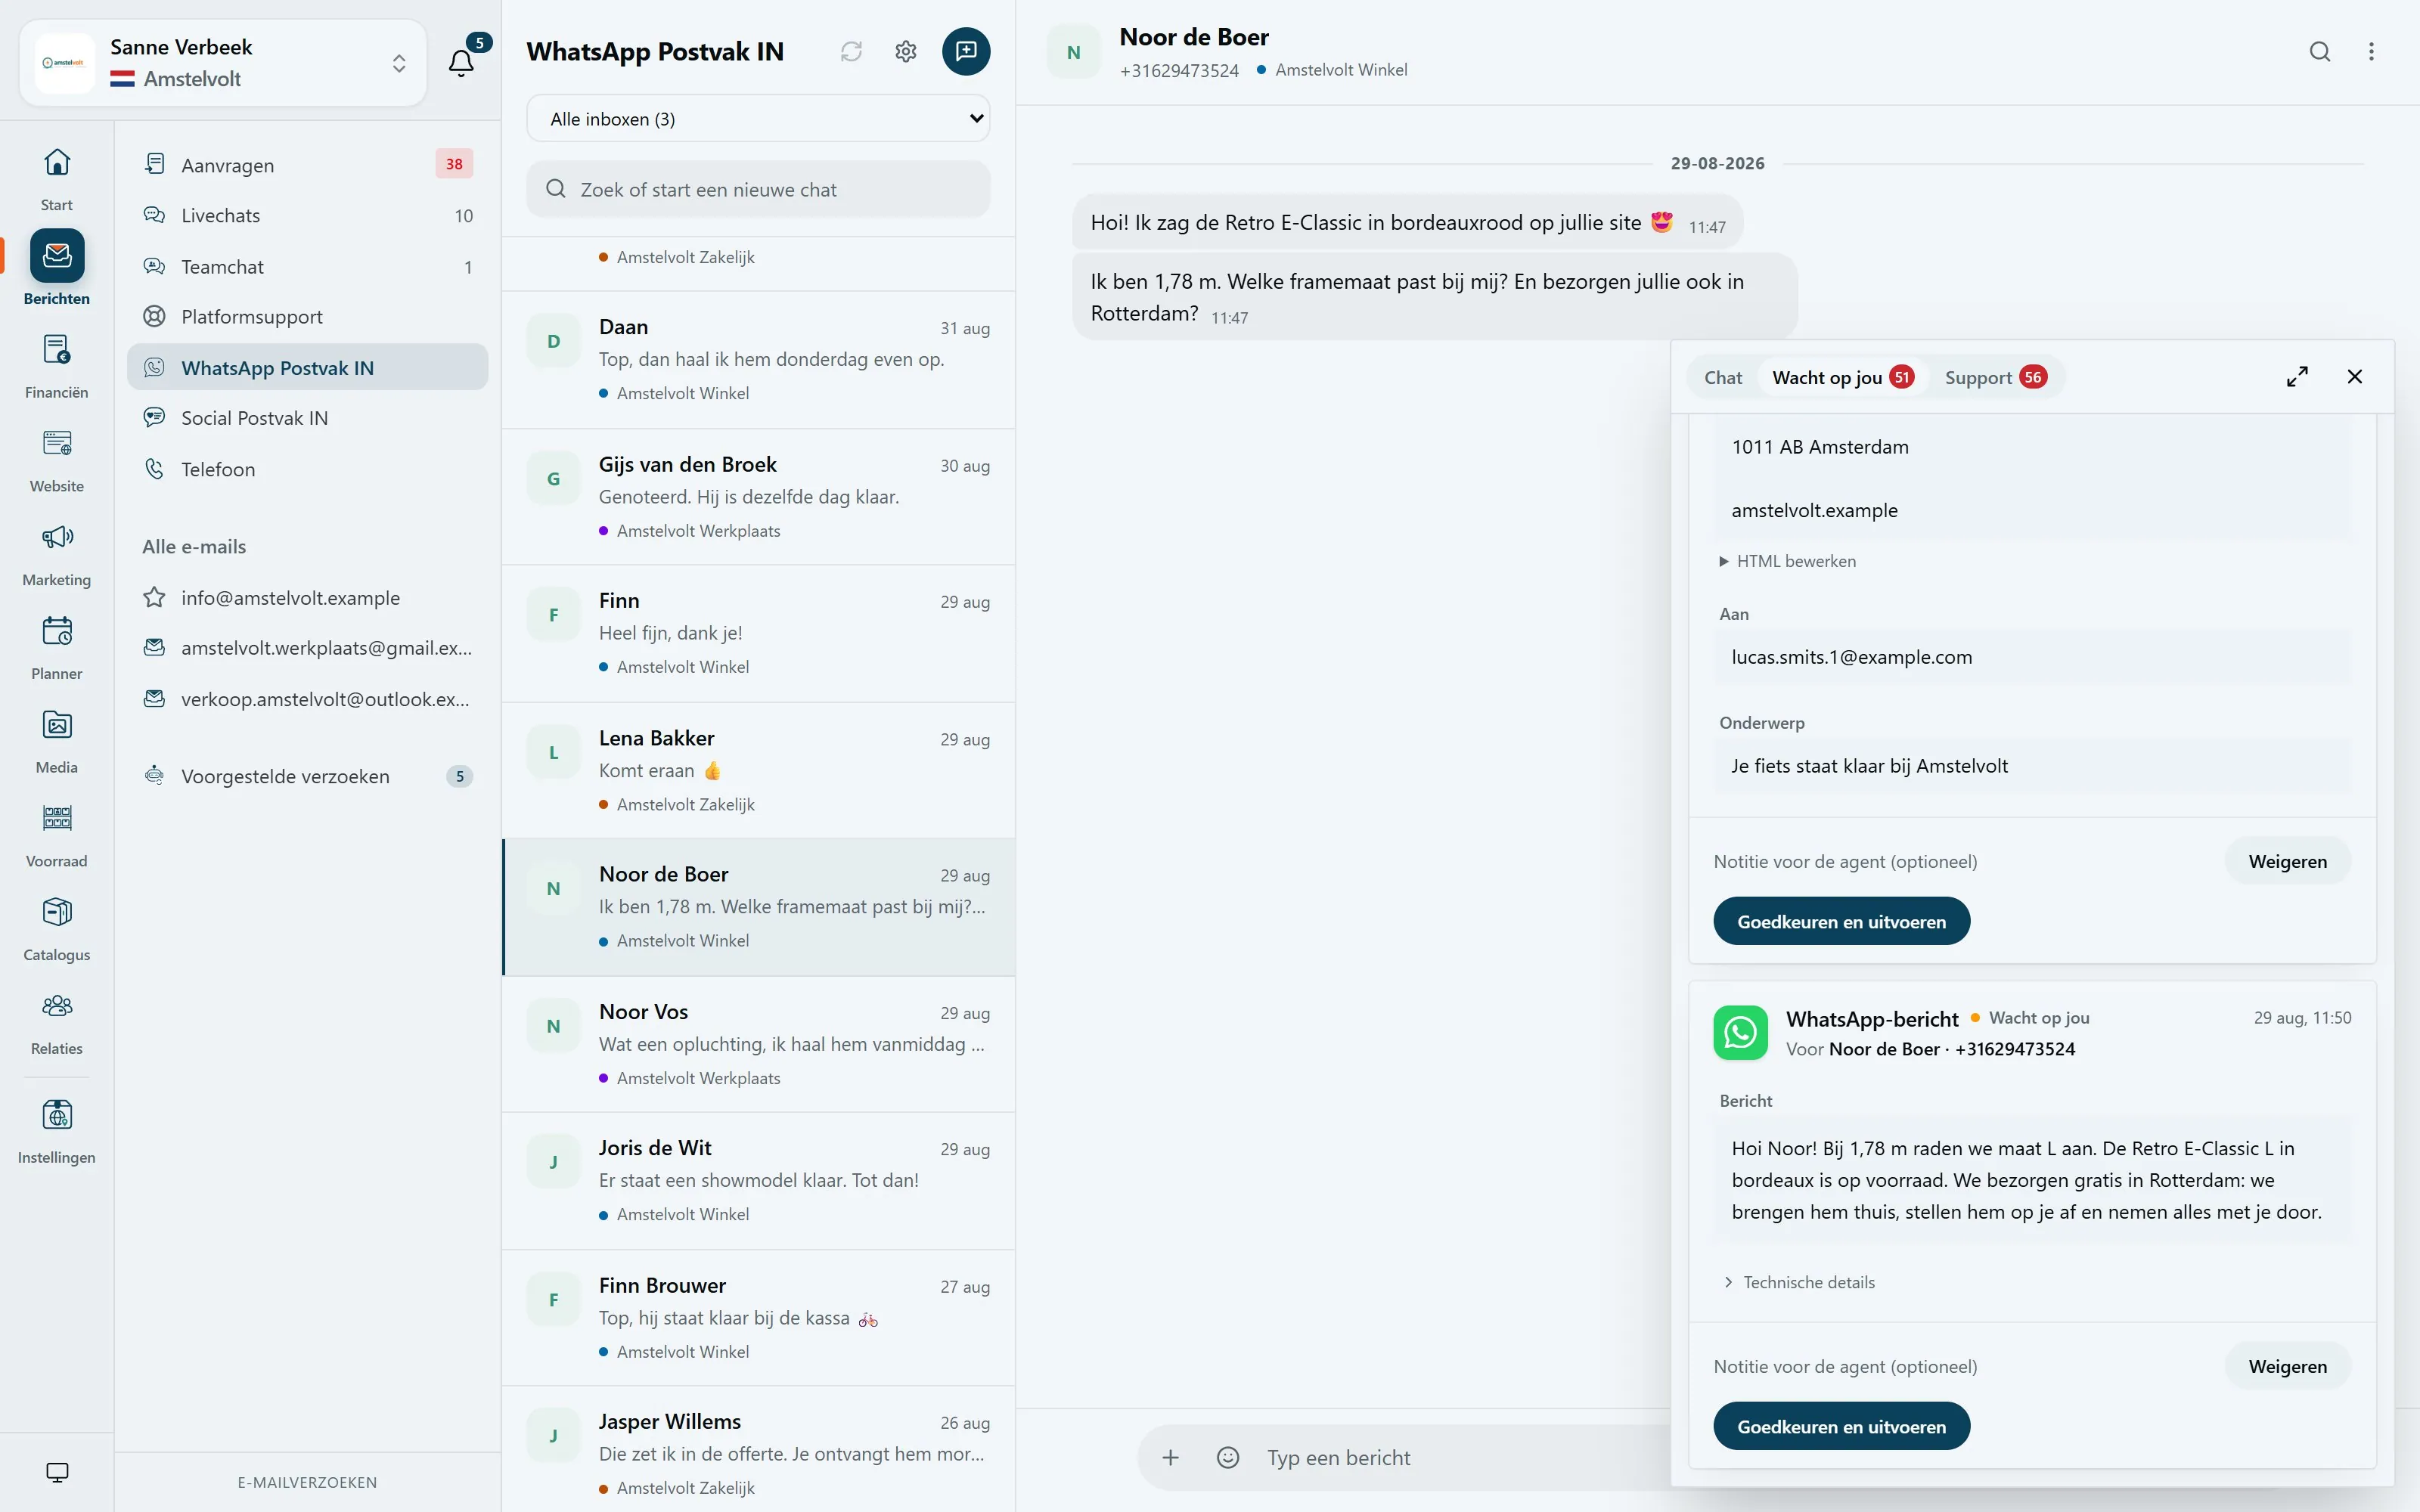The image size is (2420, 1512).
Task: Close the approvals panel
Action: (x=2355, y=377)
